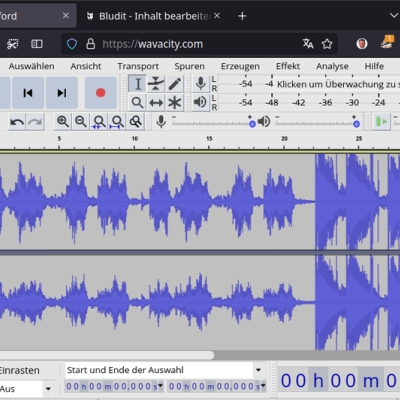
Task: Skip to end of track
Action: 62,93
